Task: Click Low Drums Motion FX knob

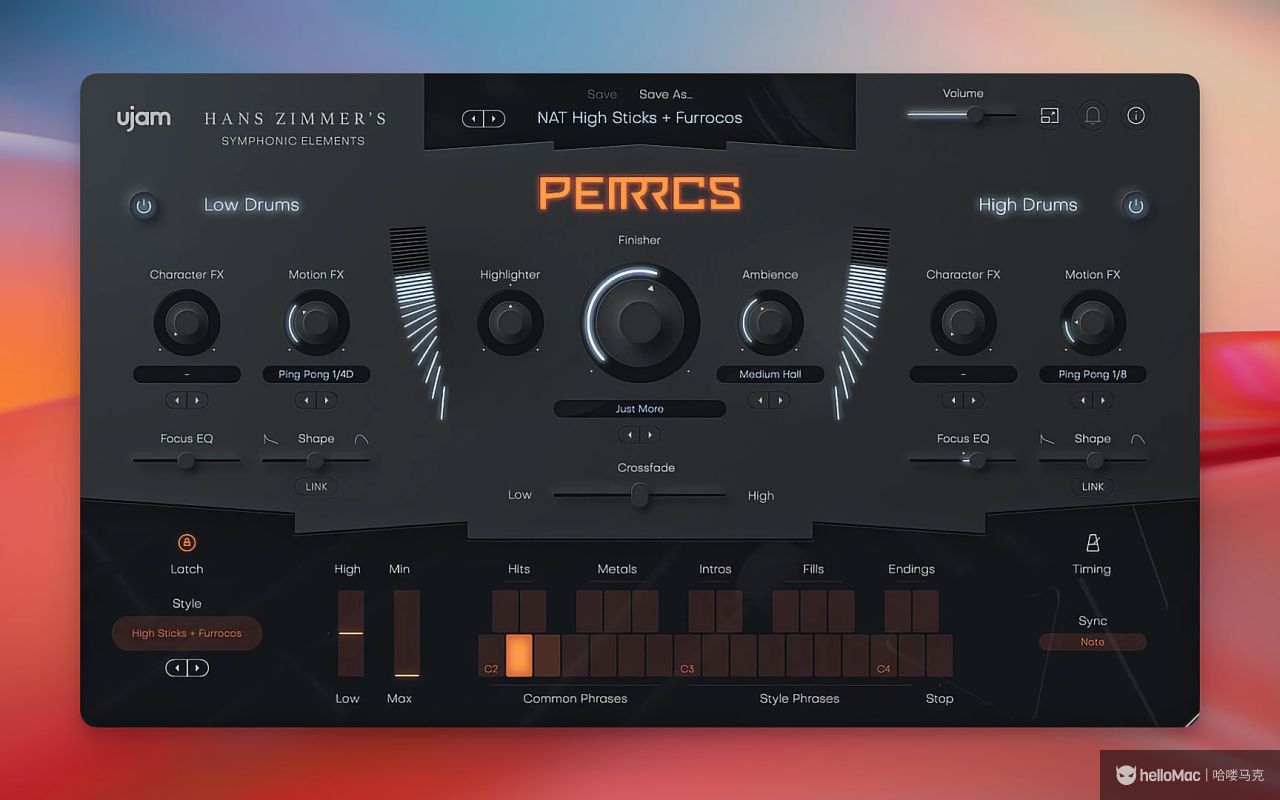Action: 316,322
